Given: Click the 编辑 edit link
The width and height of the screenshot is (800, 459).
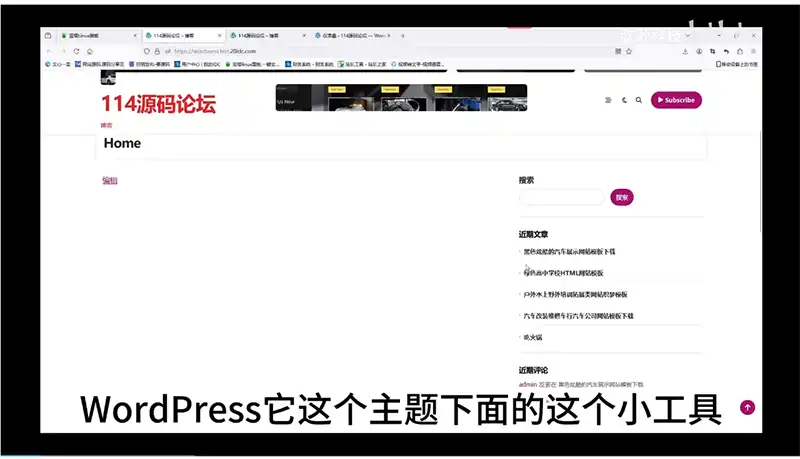Looking at the screenshot, I should 109,181.
